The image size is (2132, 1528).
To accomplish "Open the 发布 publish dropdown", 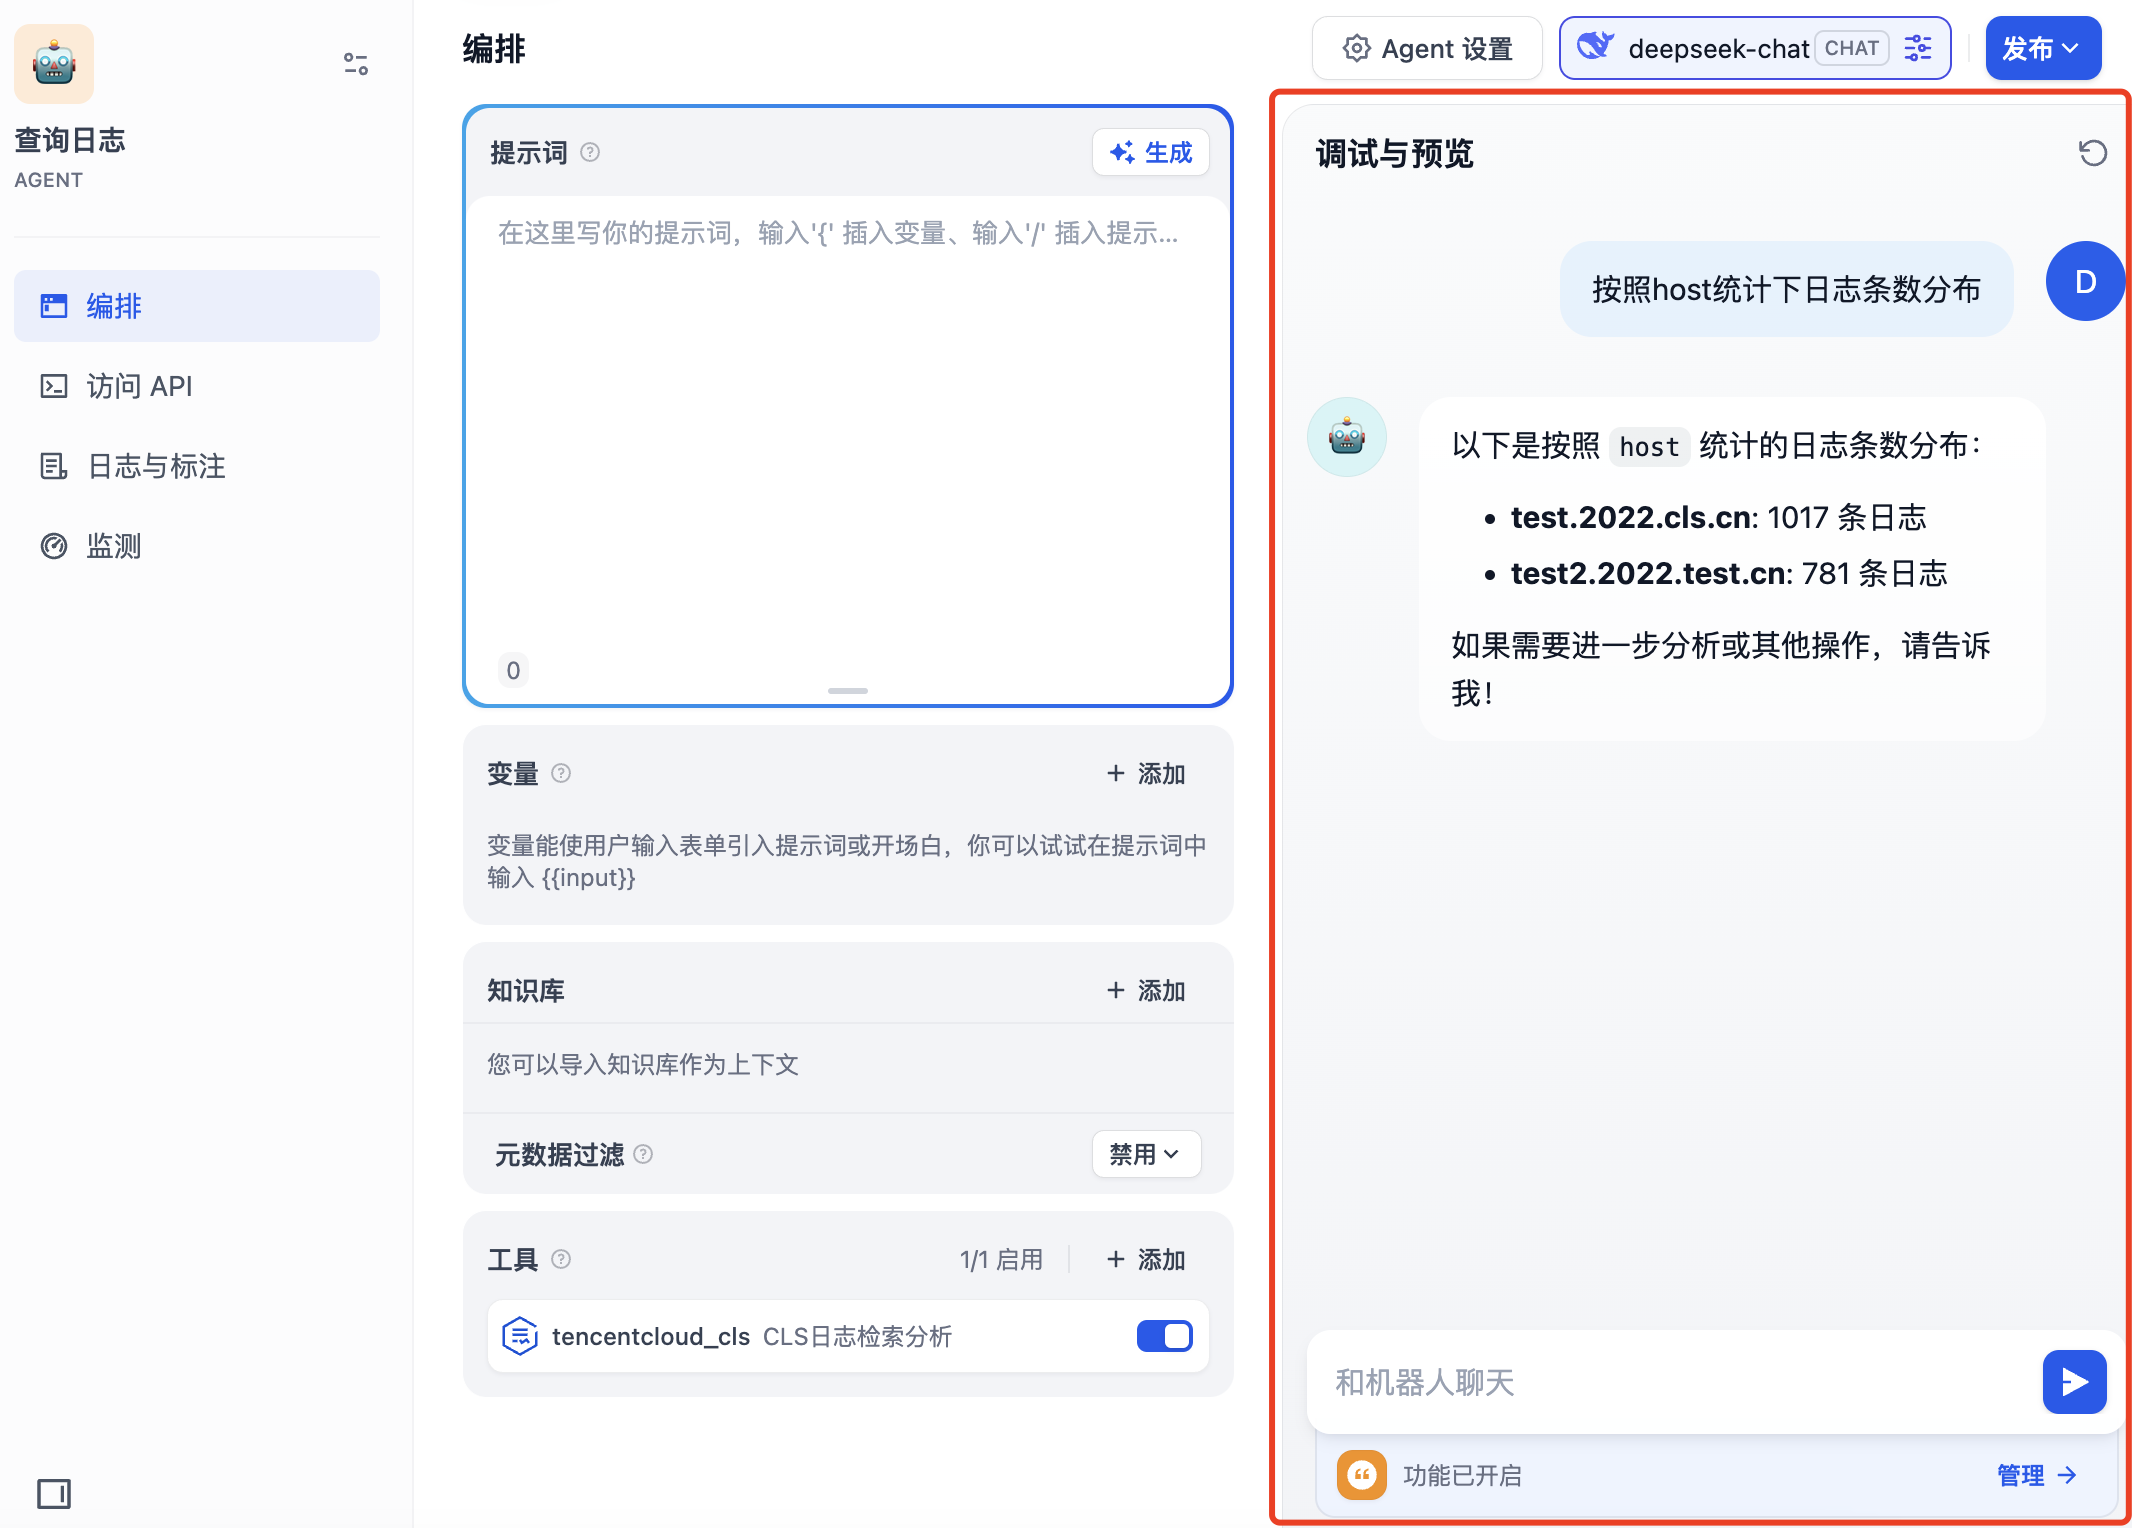I will click(2042, 48).
